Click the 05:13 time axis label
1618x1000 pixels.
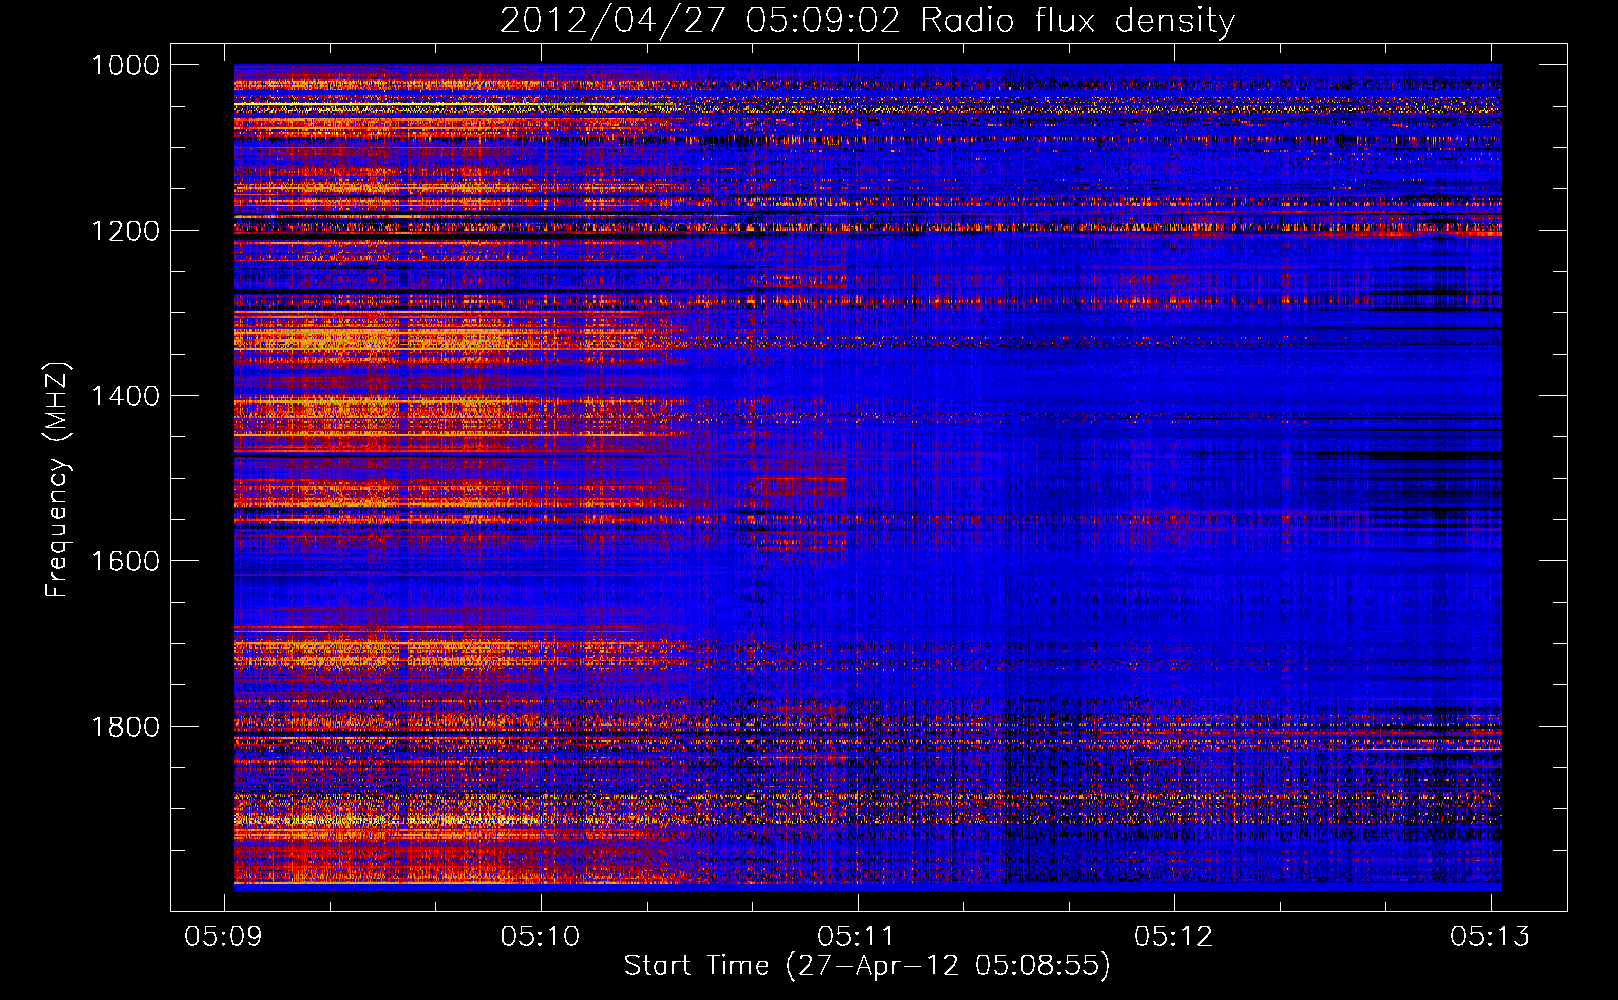click(1490, 936)
